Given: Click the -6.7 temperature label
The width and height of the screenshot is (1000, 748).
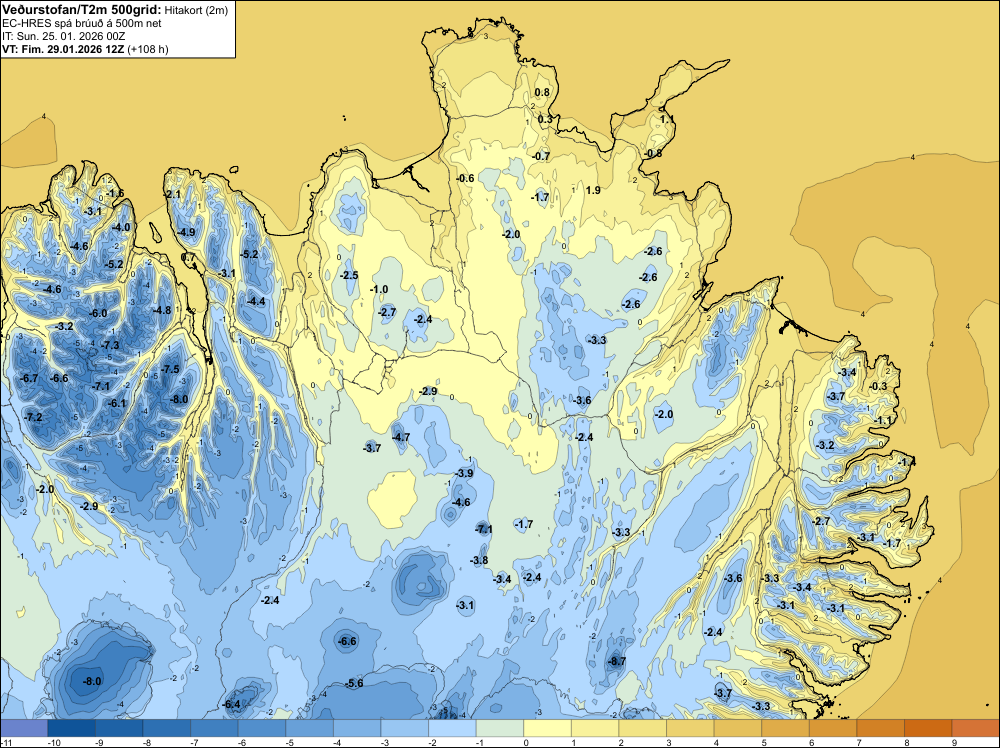Looking at the screenshot, I should (x=29, y=378).
